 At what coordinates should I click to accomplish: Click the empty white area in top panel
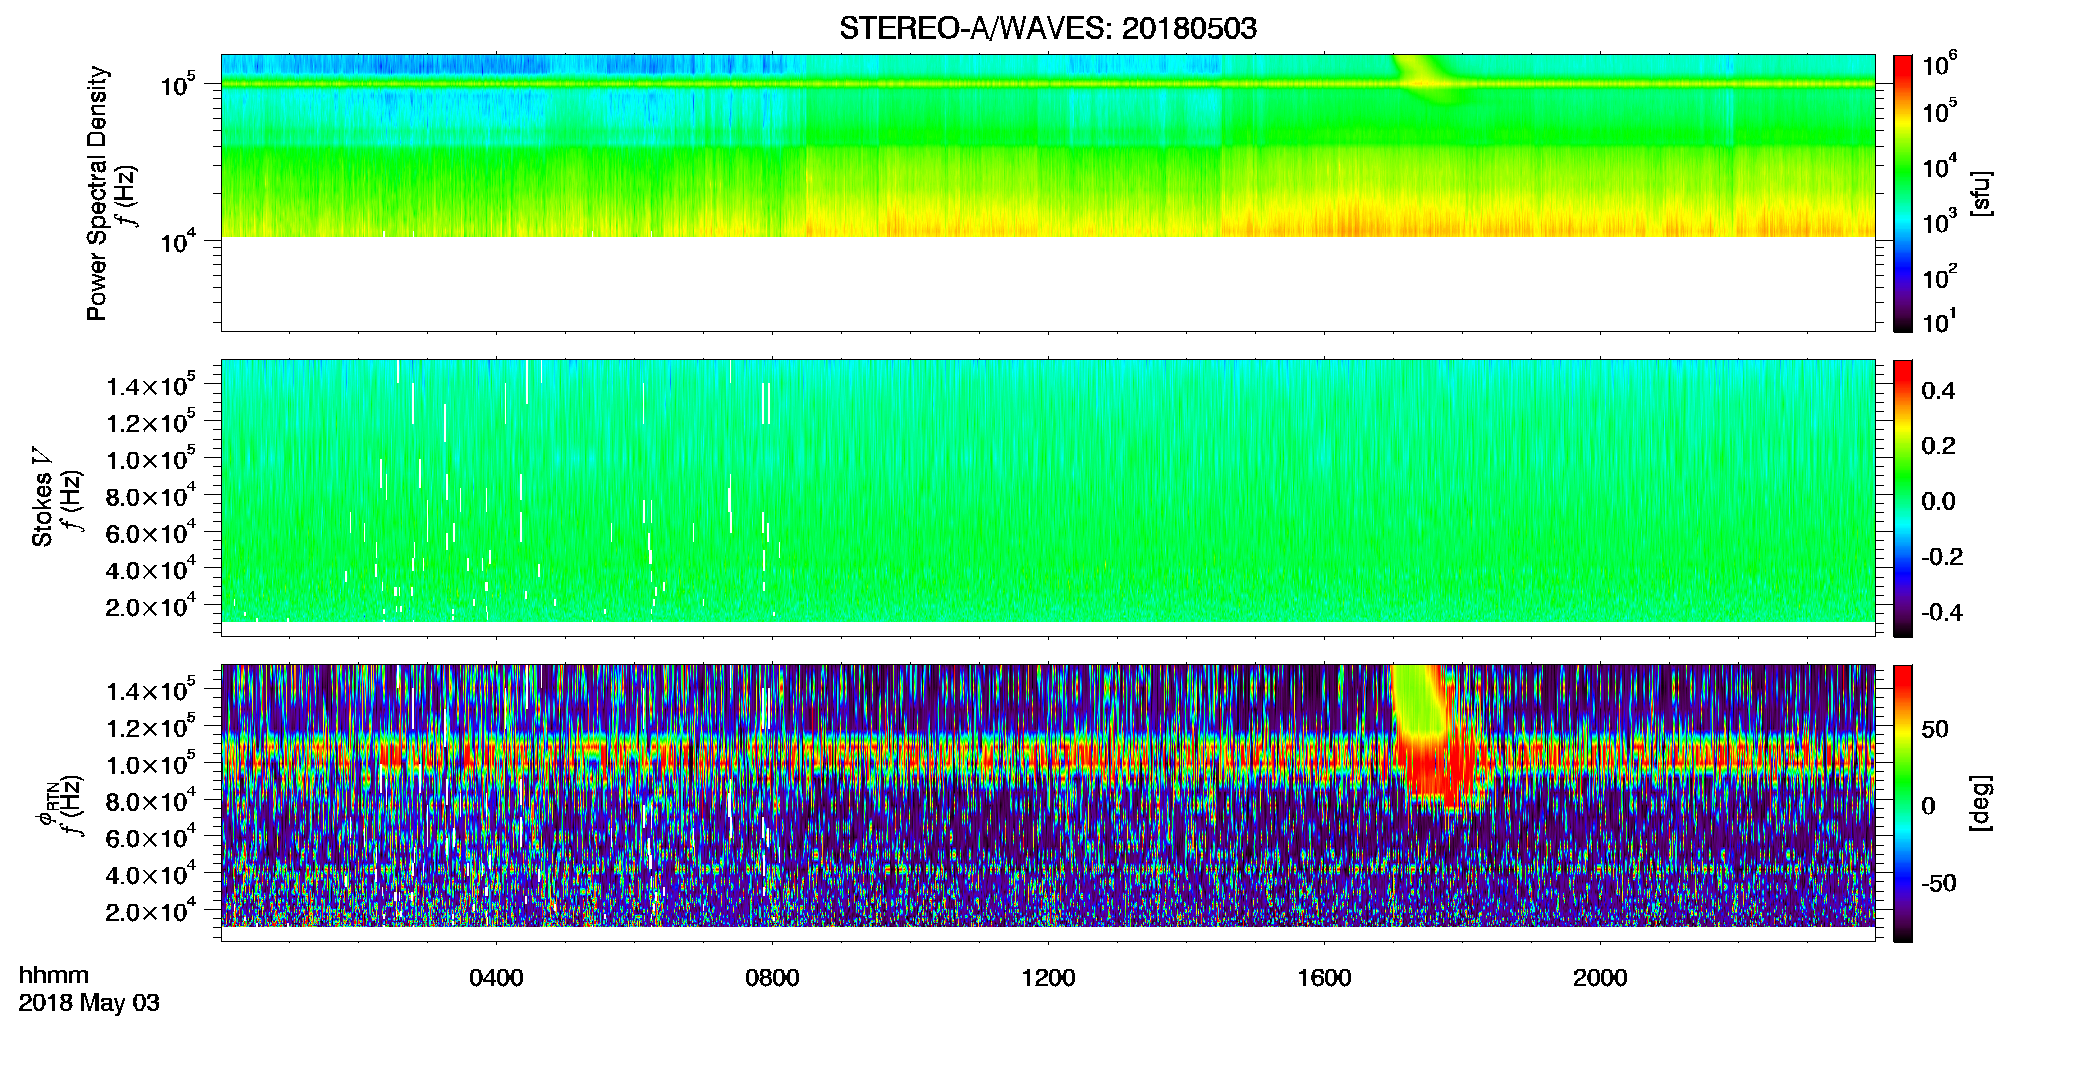[1047, 284]
